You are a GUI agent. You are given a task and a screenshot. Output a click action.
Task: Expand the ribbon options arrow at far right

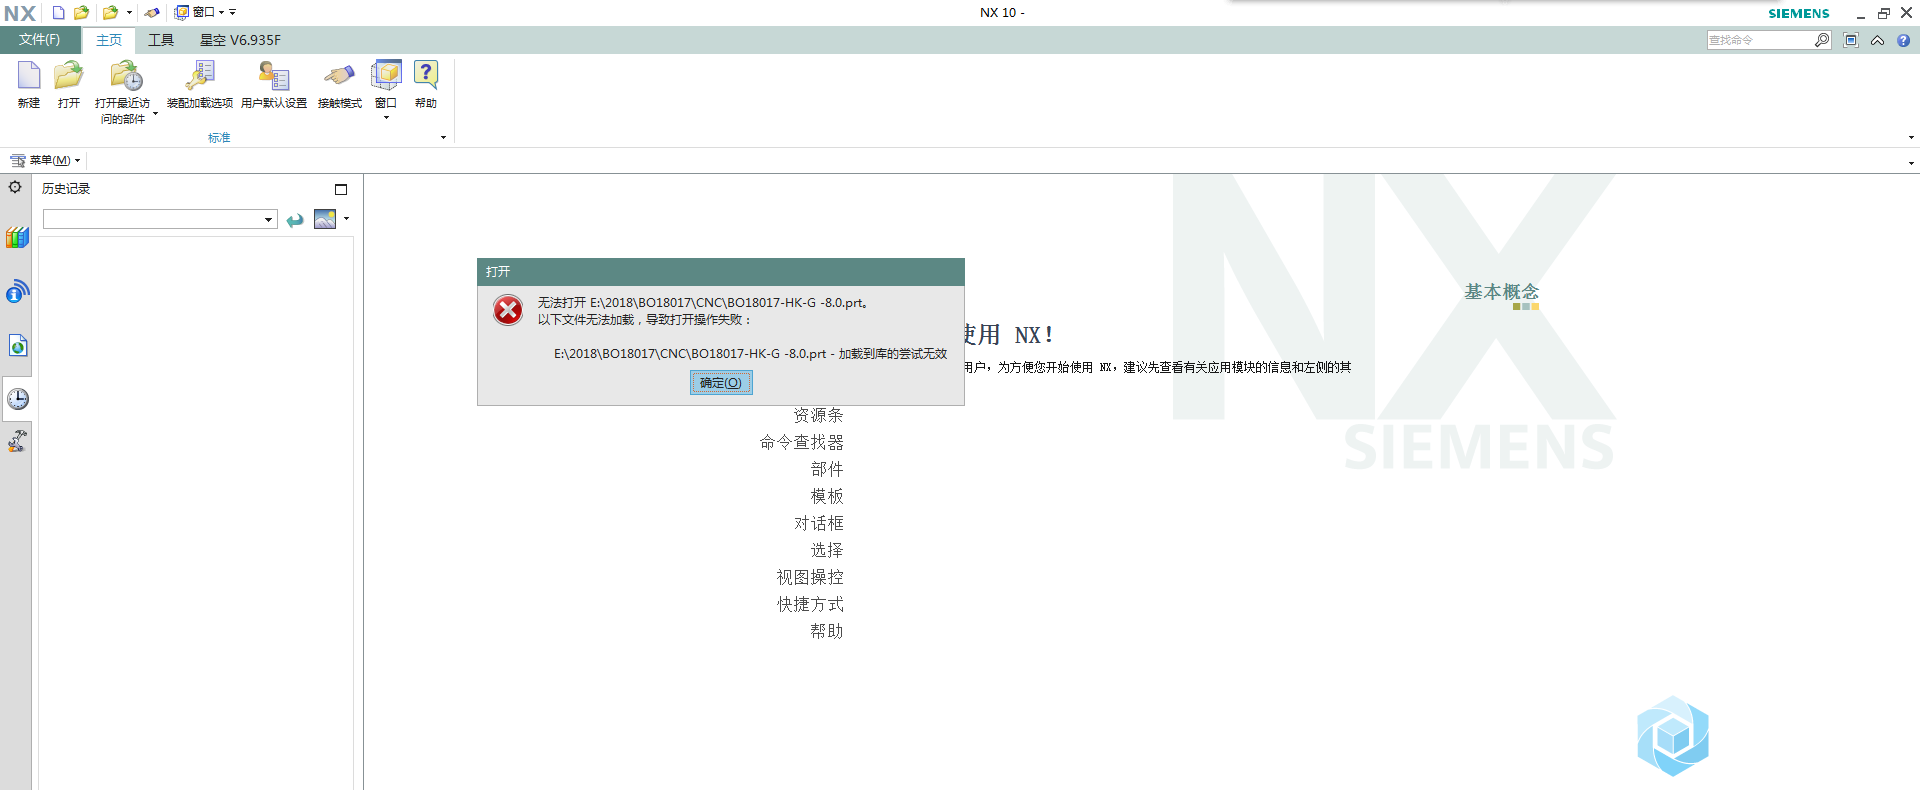pos(1911,138)
